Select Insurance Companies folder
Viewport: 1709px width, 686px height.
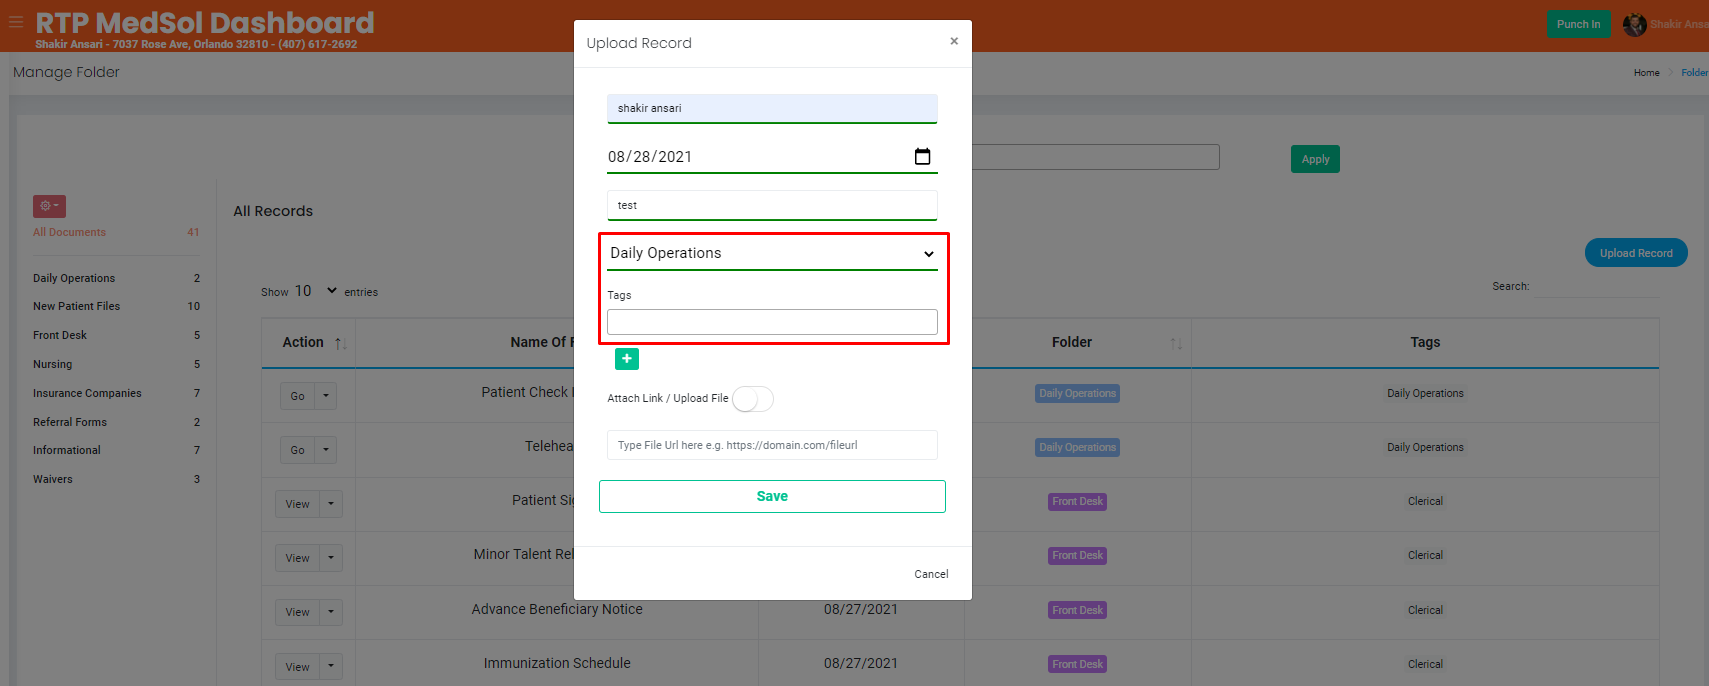[x=87, y=393]
